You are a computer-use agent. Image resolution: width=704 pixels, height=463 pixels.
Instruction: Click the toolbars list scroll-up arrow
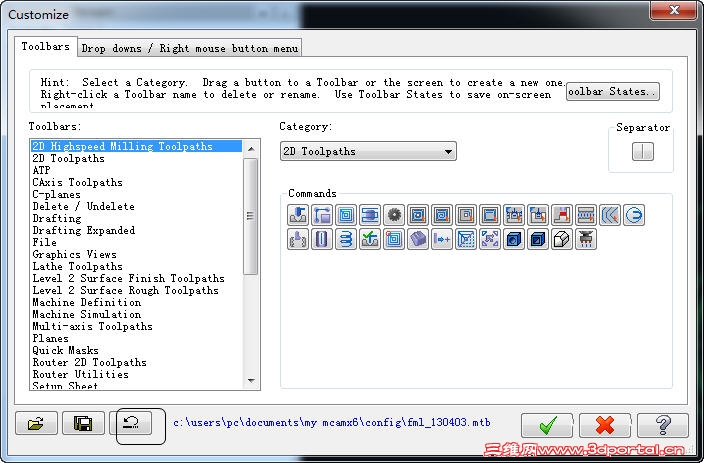click(251, 149)
